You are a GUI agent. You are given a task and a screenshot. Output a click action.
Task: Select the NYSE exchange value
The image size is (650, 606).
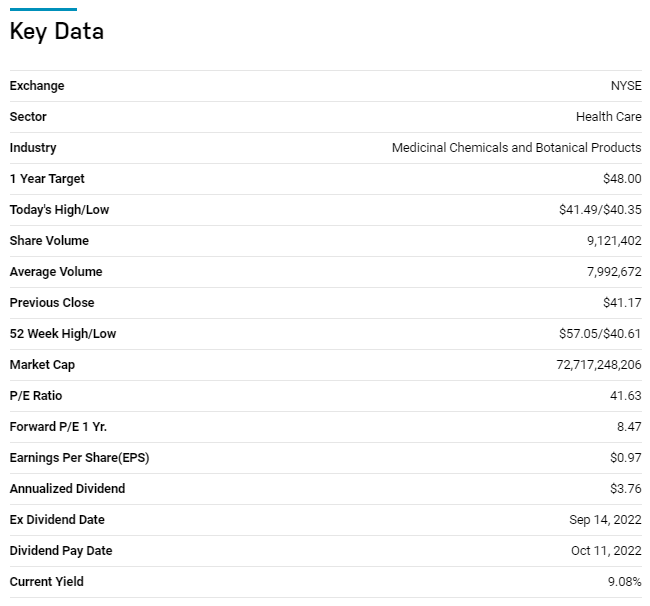[x=626, y=86]
